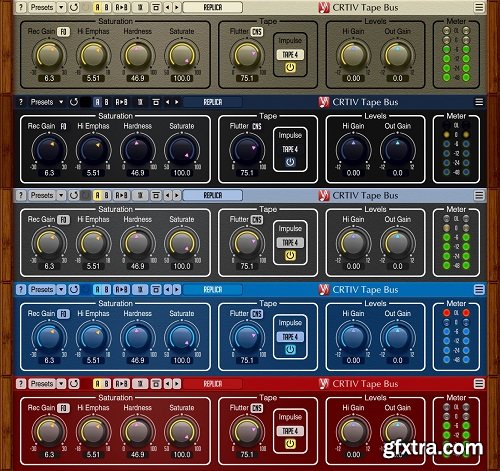Click the window size icon in the black instance

tap(156, 102)
